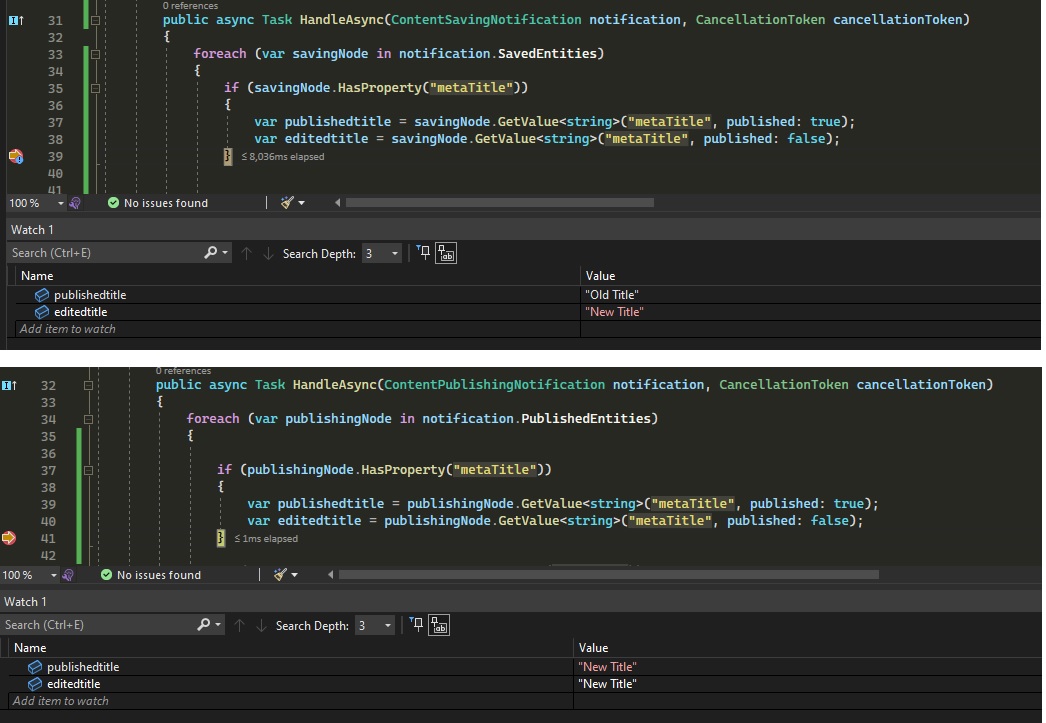The height and width of the screenshot is (723, 1046).
Task: Collapse the foreach block over notification.PublishedEntities
Action: (88, 420)
